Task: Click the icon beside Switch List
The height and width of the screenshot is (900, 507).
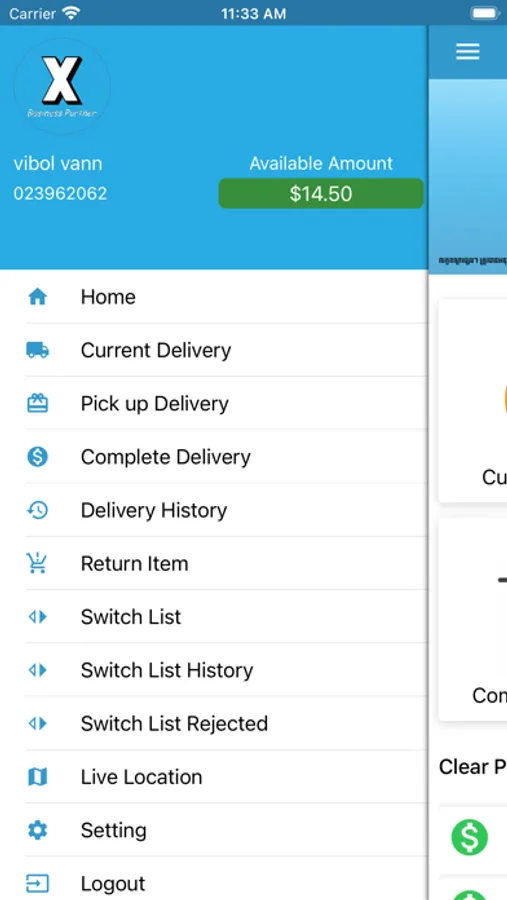Action: [x=38, y=617]
